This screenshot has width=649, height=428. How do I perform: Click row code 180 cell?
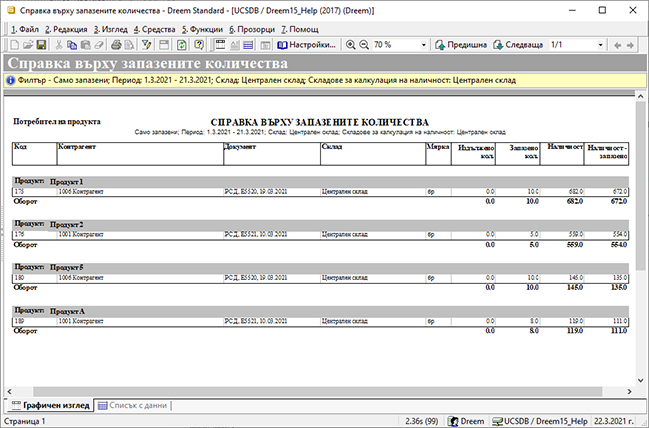coord(34,278)
